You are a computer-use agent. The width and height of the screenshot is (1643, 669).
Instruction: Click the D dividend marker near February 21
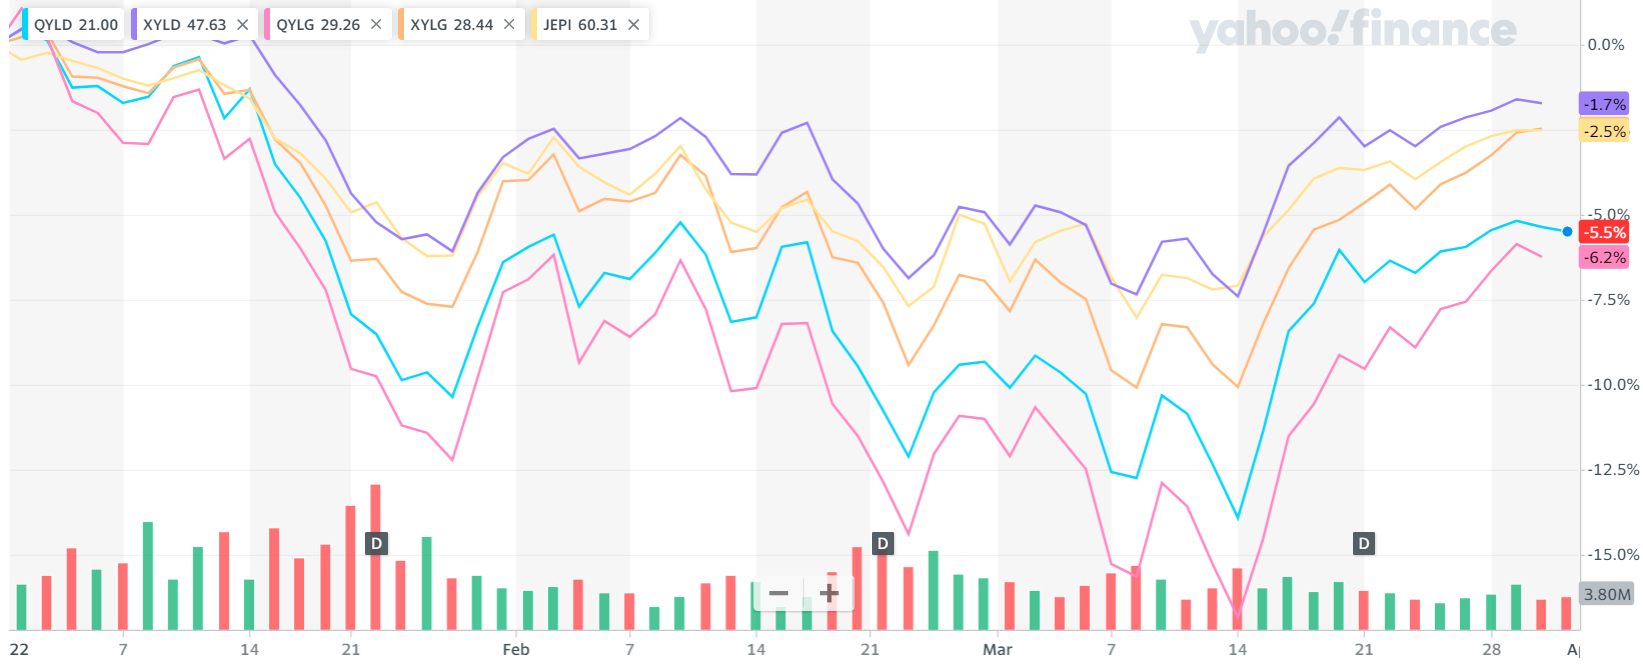[x=882, y=544]
